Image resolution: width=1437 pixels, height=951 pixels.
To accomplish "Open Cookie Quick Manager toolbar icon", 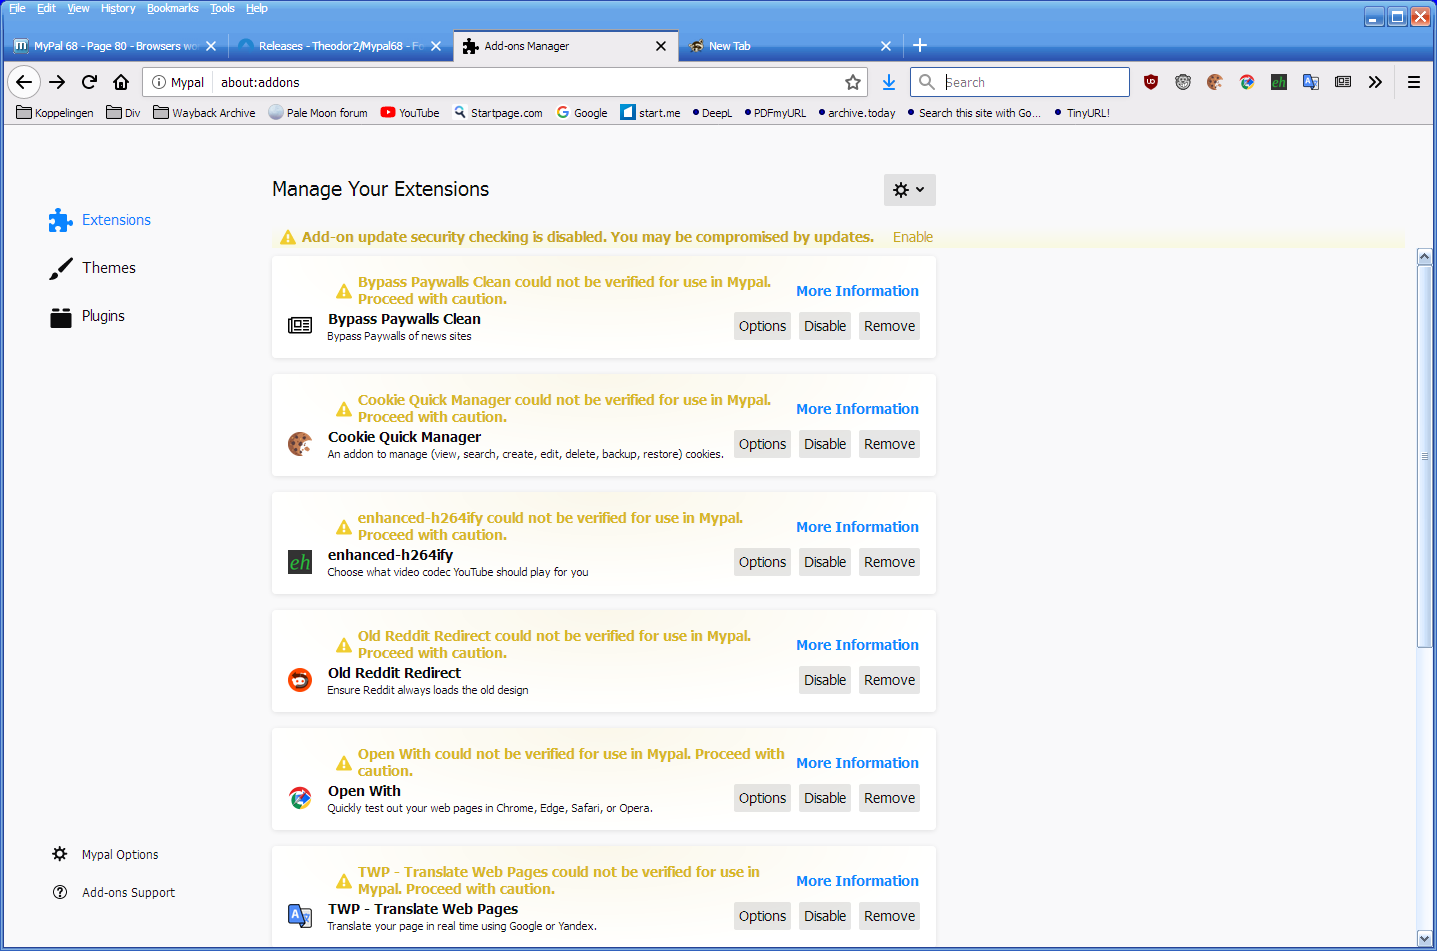I will coord(1215,82).
